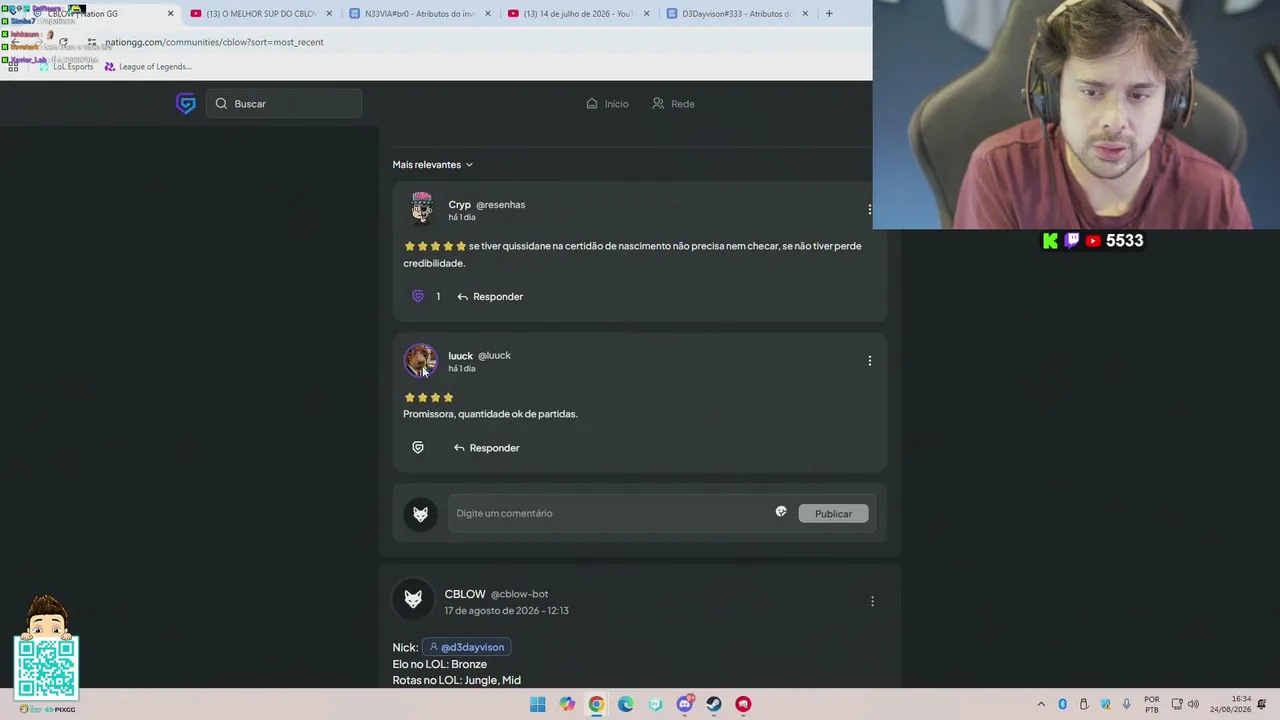Close the 'O MELHOR SUP DO CBLOW' tab
1280x720 pixels.
pos(329,14)
